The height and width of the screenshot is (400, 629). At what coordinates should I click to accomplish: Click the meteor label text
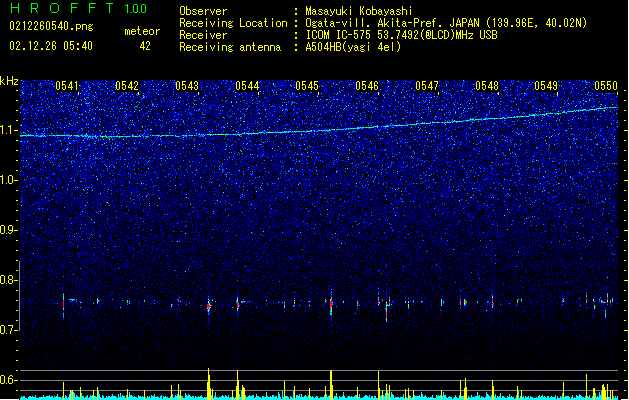(x=142, y=31)
